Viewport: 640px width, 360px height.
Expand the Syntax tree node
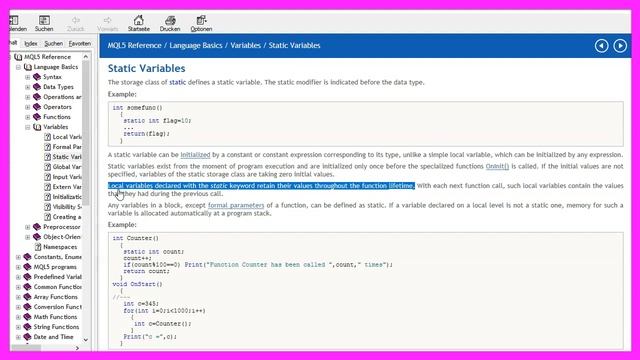(x=28, y=77)
